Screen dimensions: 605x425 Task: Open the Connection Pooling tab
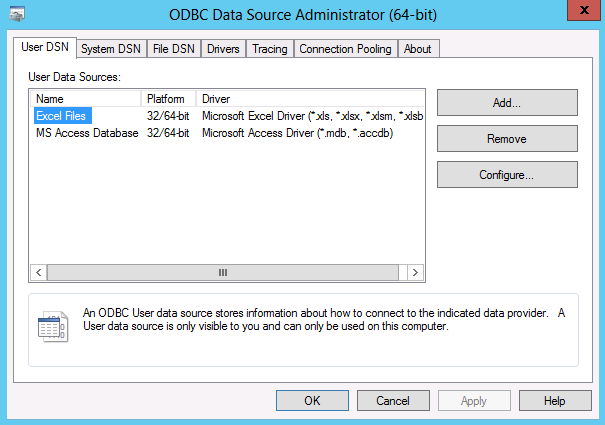(346, 49)
